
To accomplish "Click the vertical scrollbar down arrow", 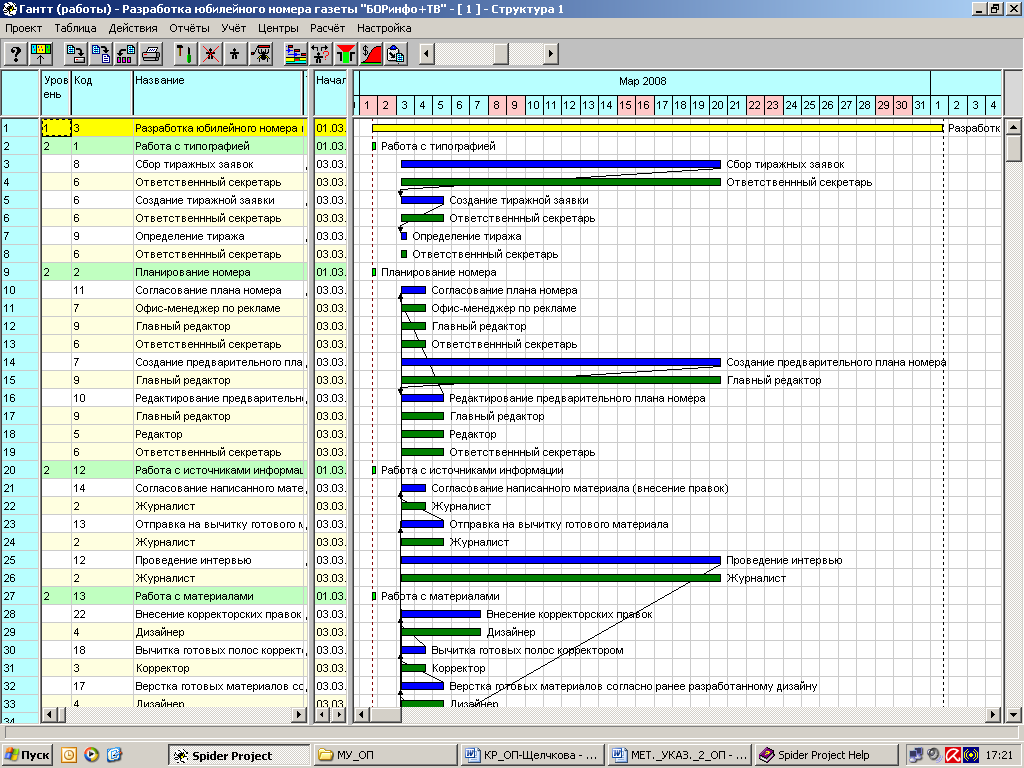I will click(x=1013, y=714).
